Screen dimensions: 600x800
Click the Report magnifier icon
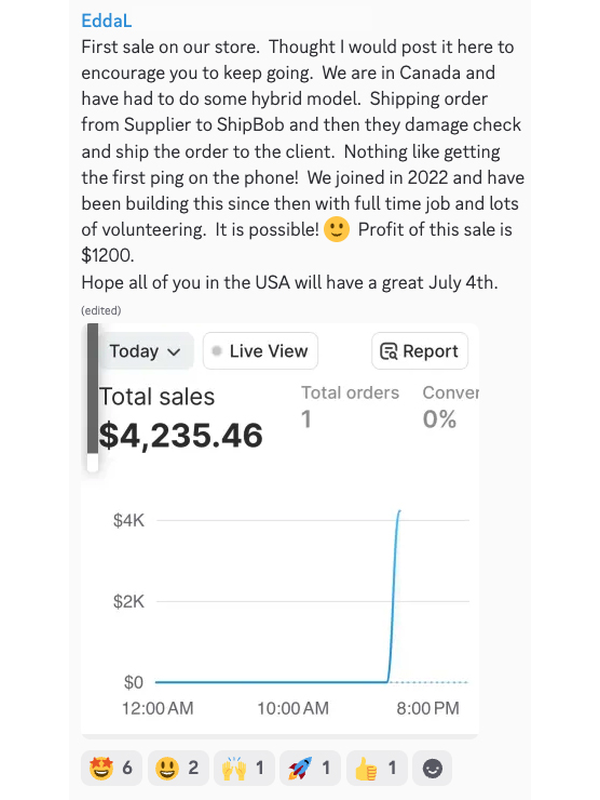click(390, 351)
